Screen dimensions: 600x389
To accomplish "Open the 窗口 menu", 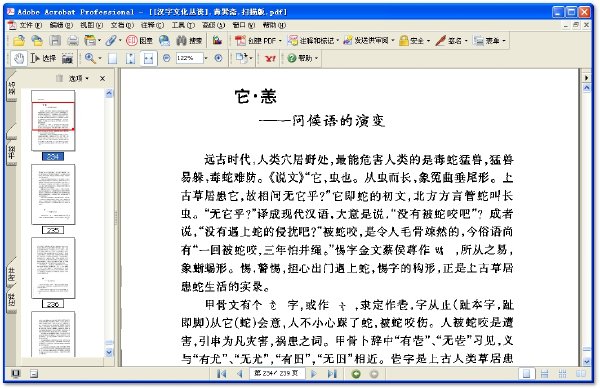I will (x=244, y=25).
